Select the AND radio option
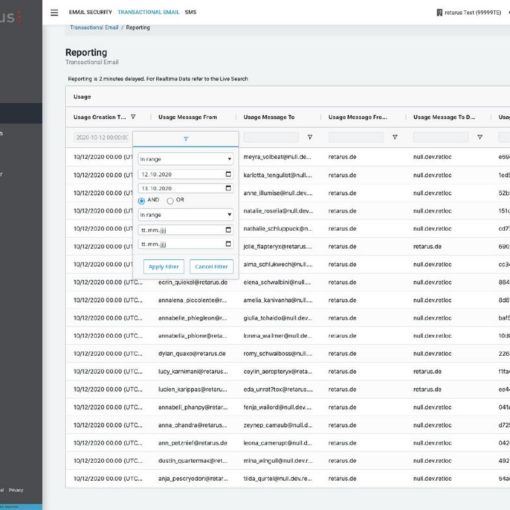 (x=141, y=201)
